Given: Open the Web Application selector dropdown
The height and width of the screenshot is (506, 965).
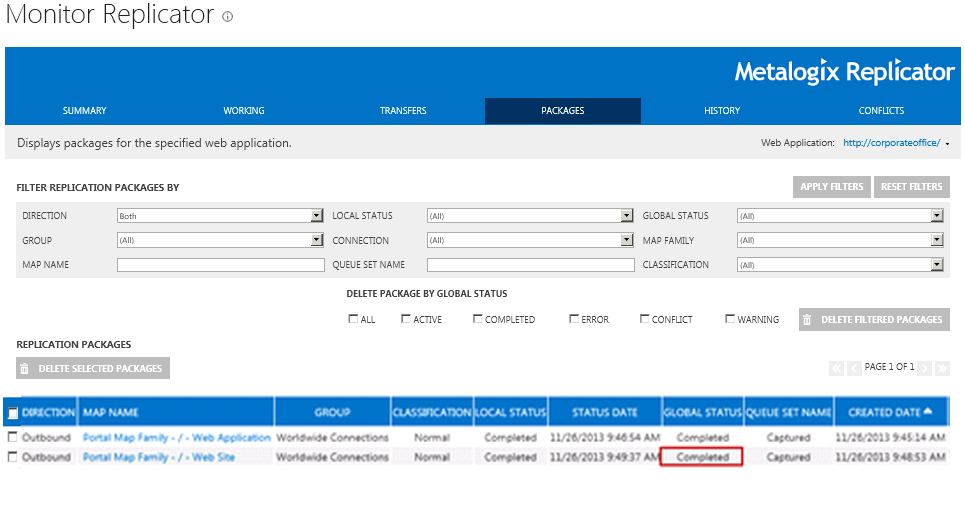Looking at the screenshot, I should [946, 144].
